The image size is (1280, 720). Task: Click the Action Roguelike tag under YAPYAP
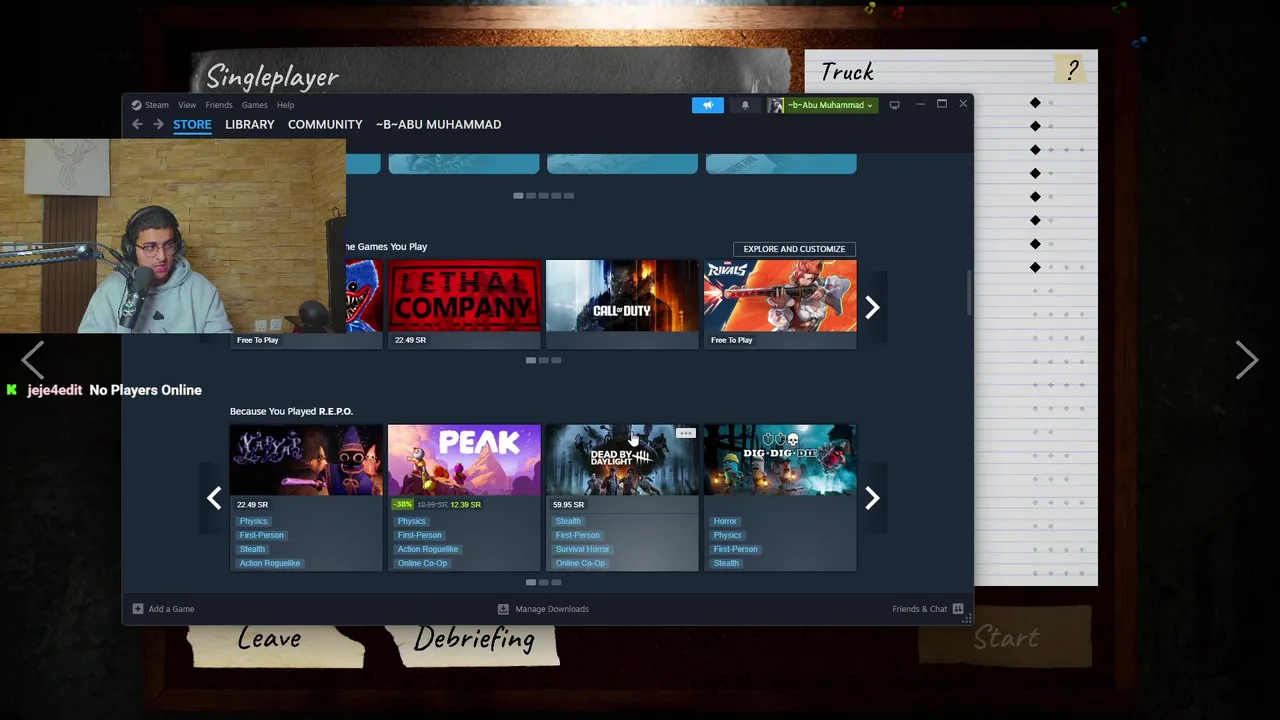coord(270,563)
